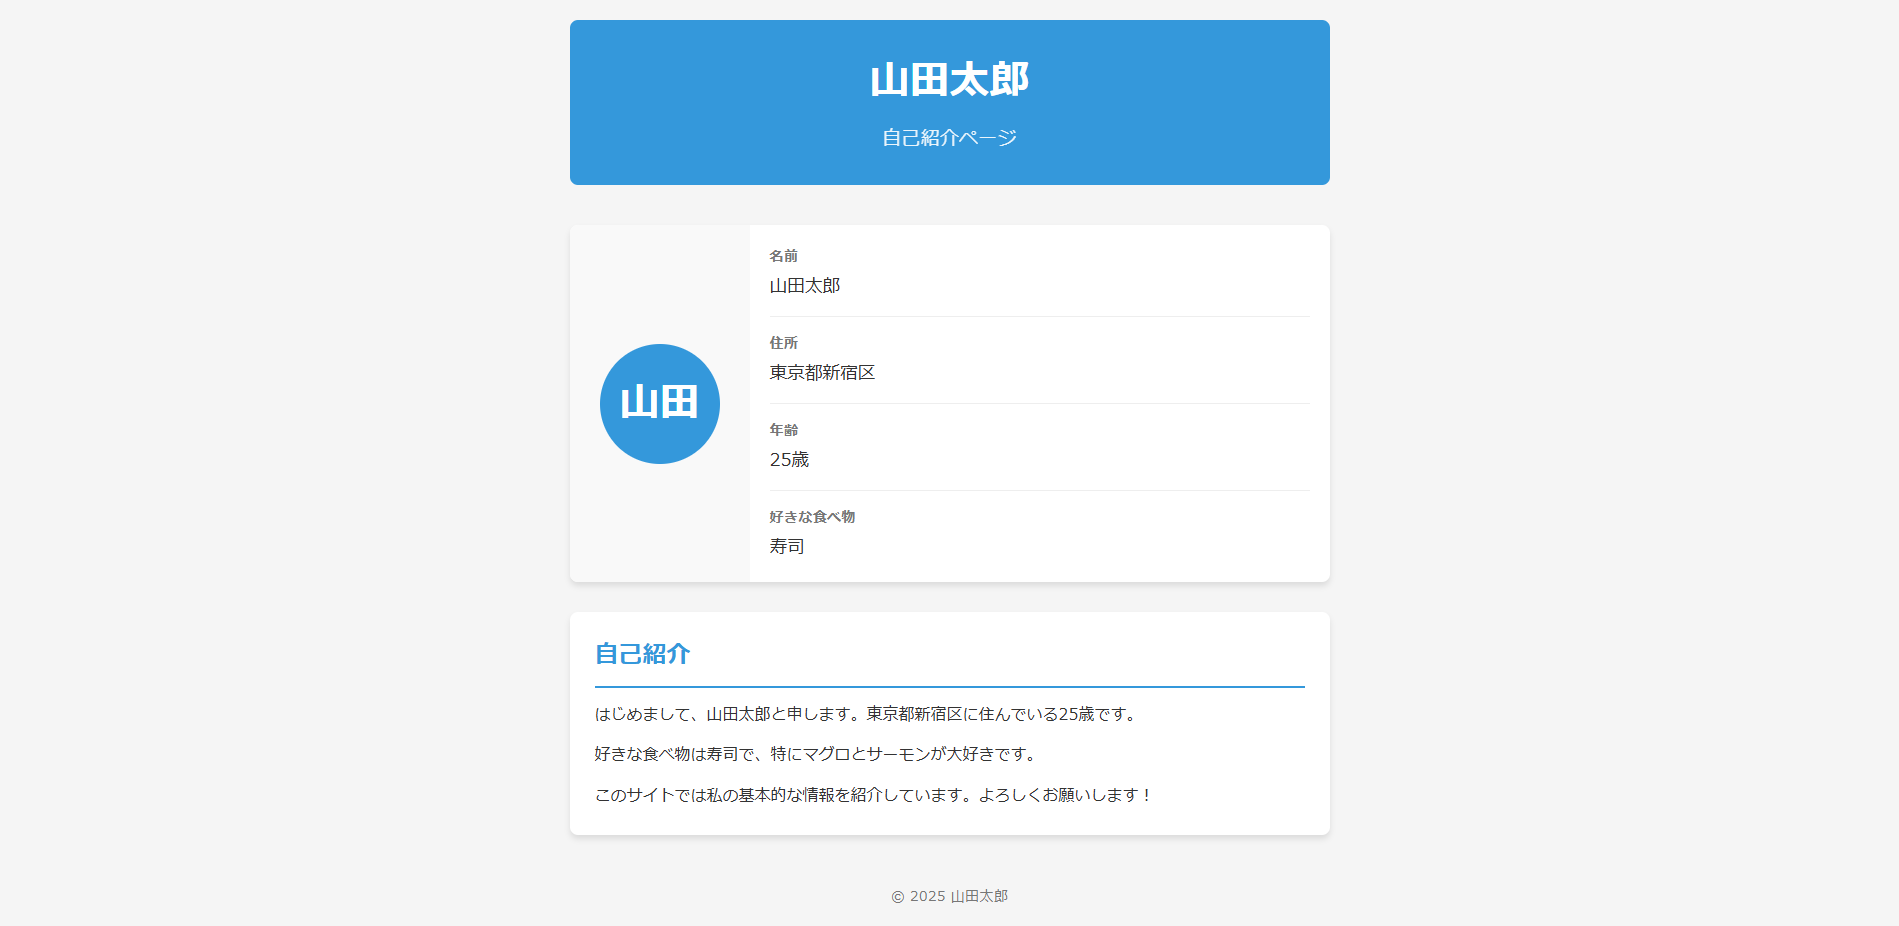Click the divider line between 名前 and 住所
Image resolution: width=1899 pixels, height=926 pixels.
[1039, 316]
